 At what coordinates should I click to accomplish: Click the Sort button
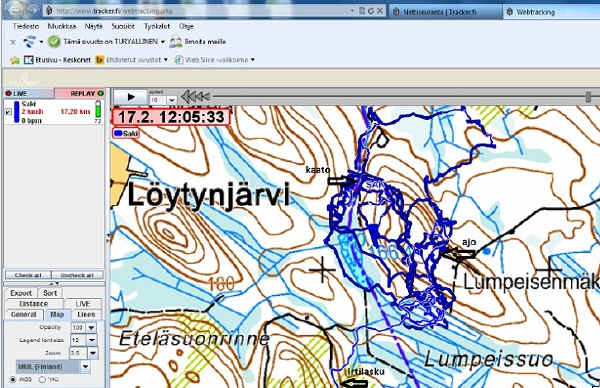(50, 293)
